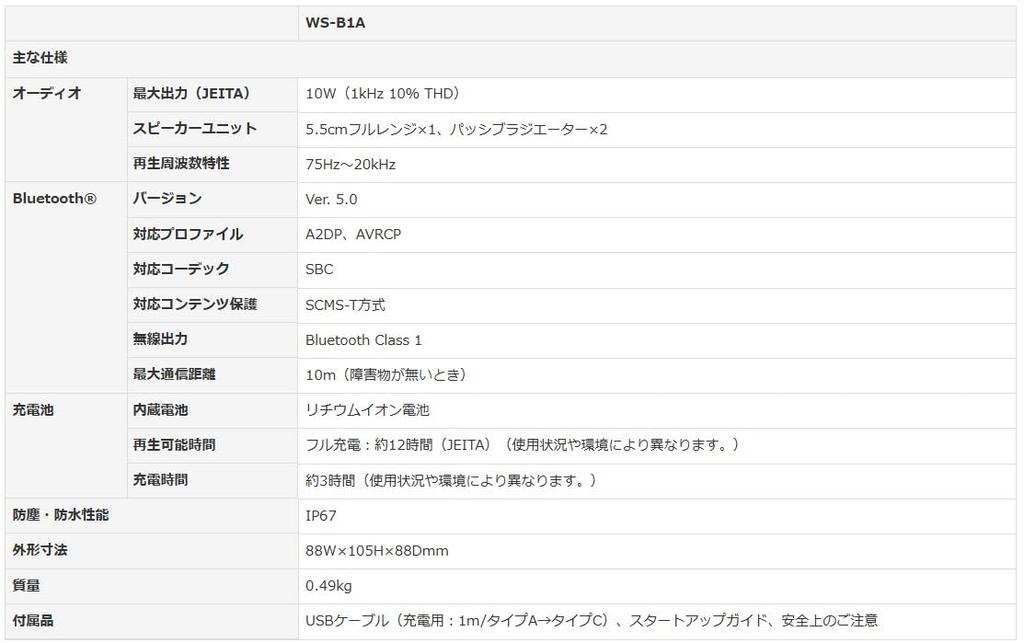This screenshot has height=643, width=1024.
Task: Click the WS-B1A model header cell
Action: click(x=335, y=22)
